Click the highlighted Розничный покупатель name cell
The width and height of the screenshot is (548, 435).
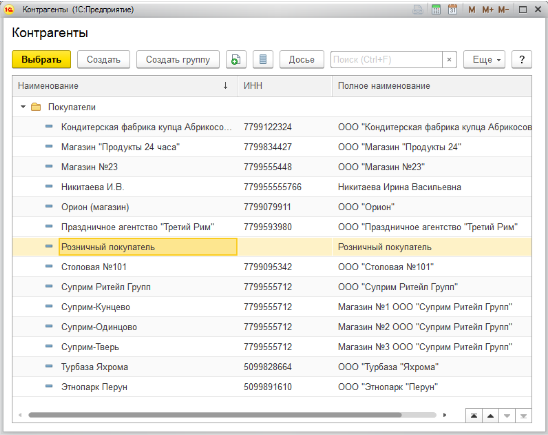tap(148, 247)
